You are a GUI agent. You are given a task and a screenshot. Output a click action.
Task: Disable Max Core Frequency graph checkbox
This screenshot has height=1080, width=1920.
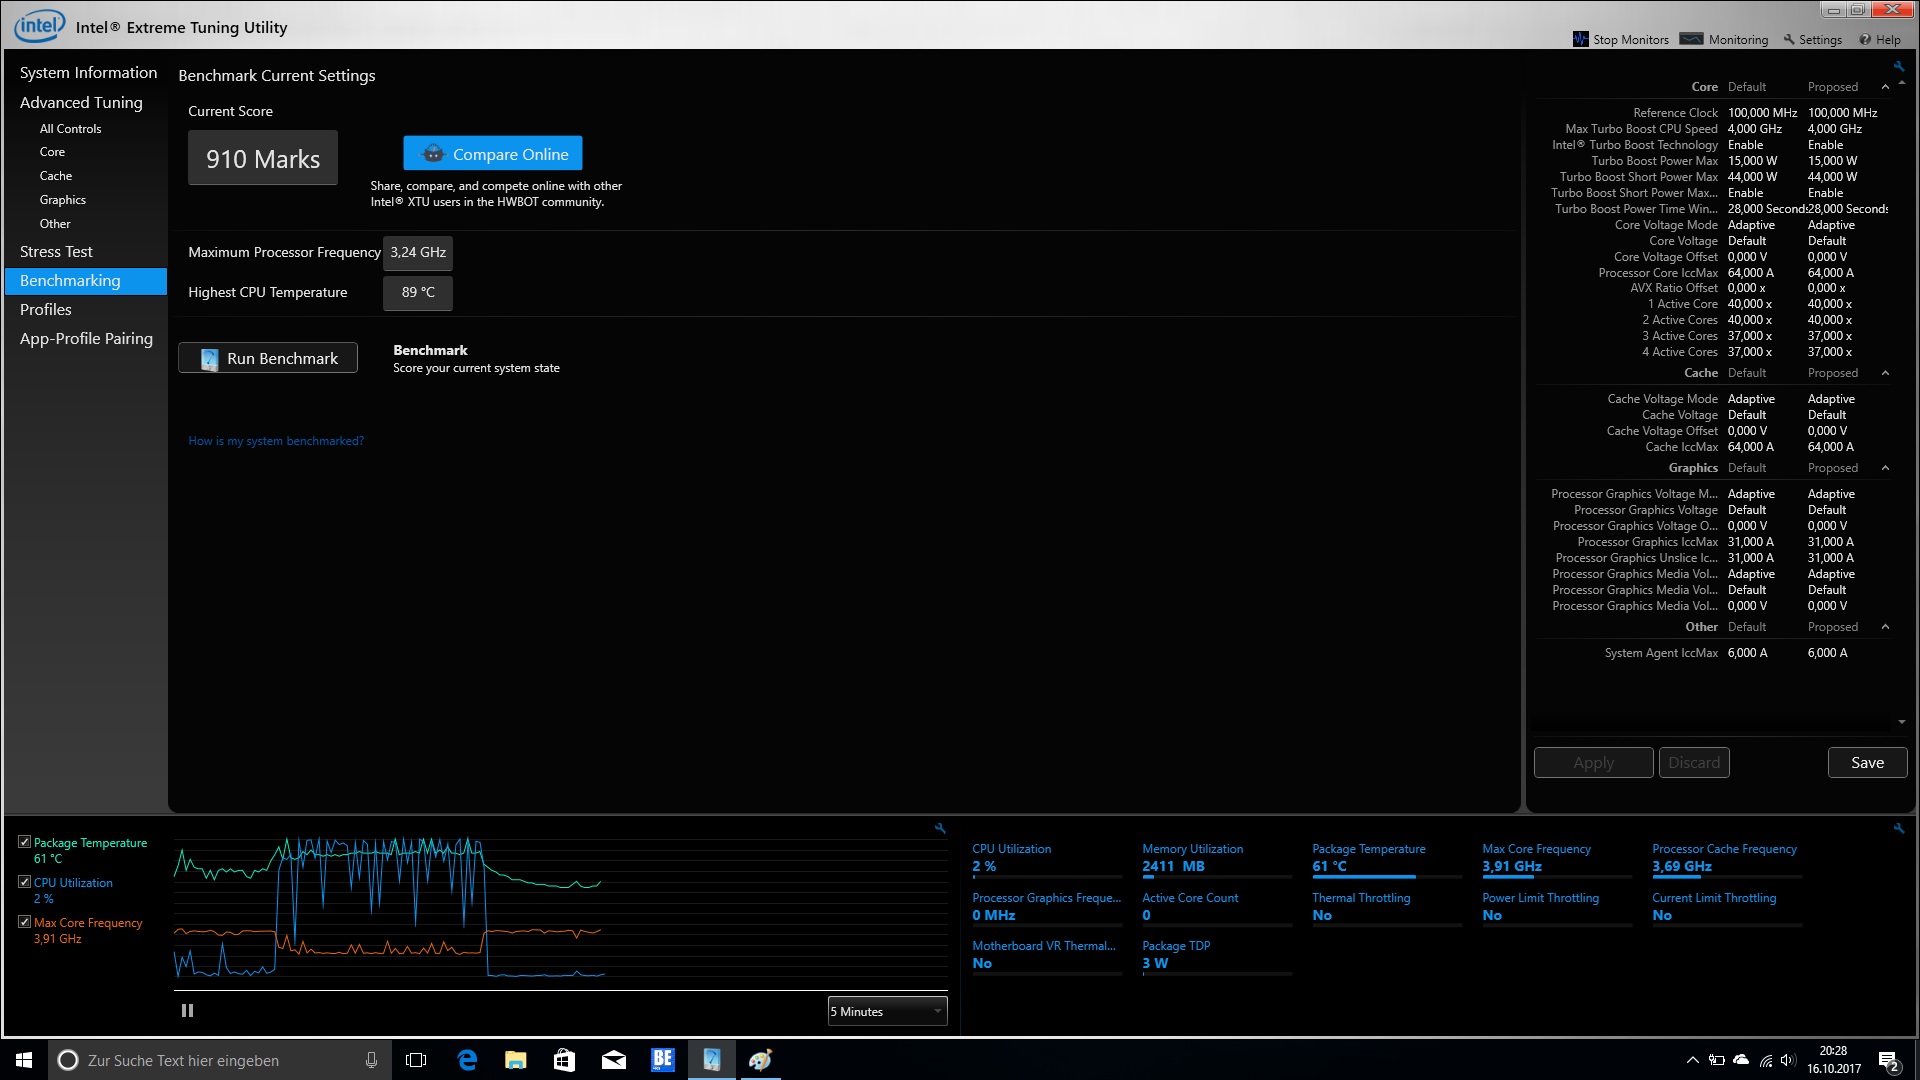[25, 922]
